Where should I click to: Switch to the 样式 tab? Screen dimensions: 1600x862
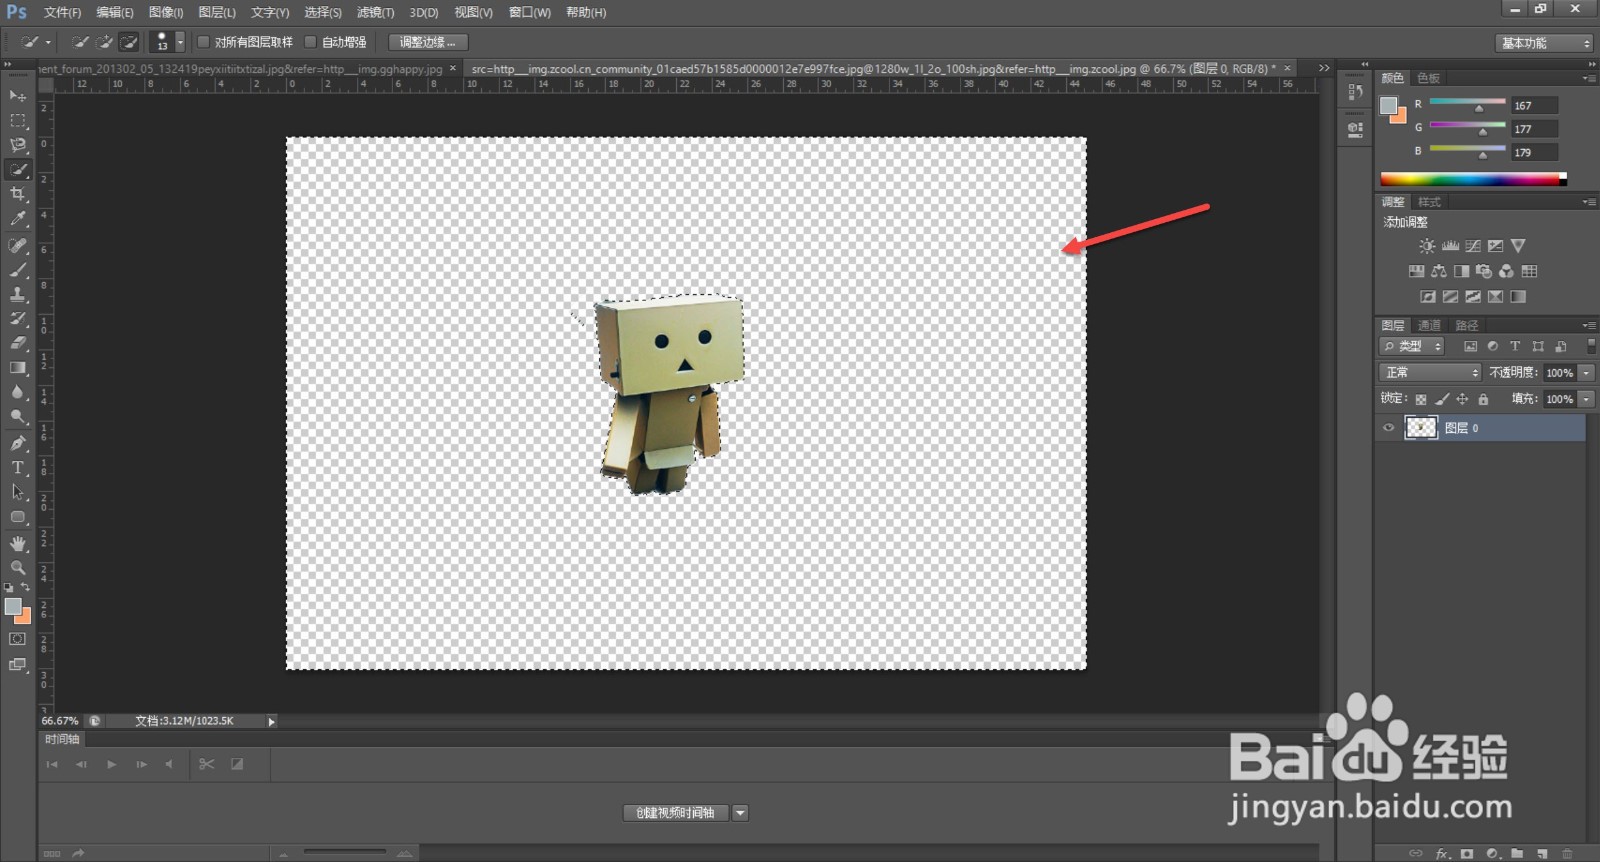[1429, 202]
